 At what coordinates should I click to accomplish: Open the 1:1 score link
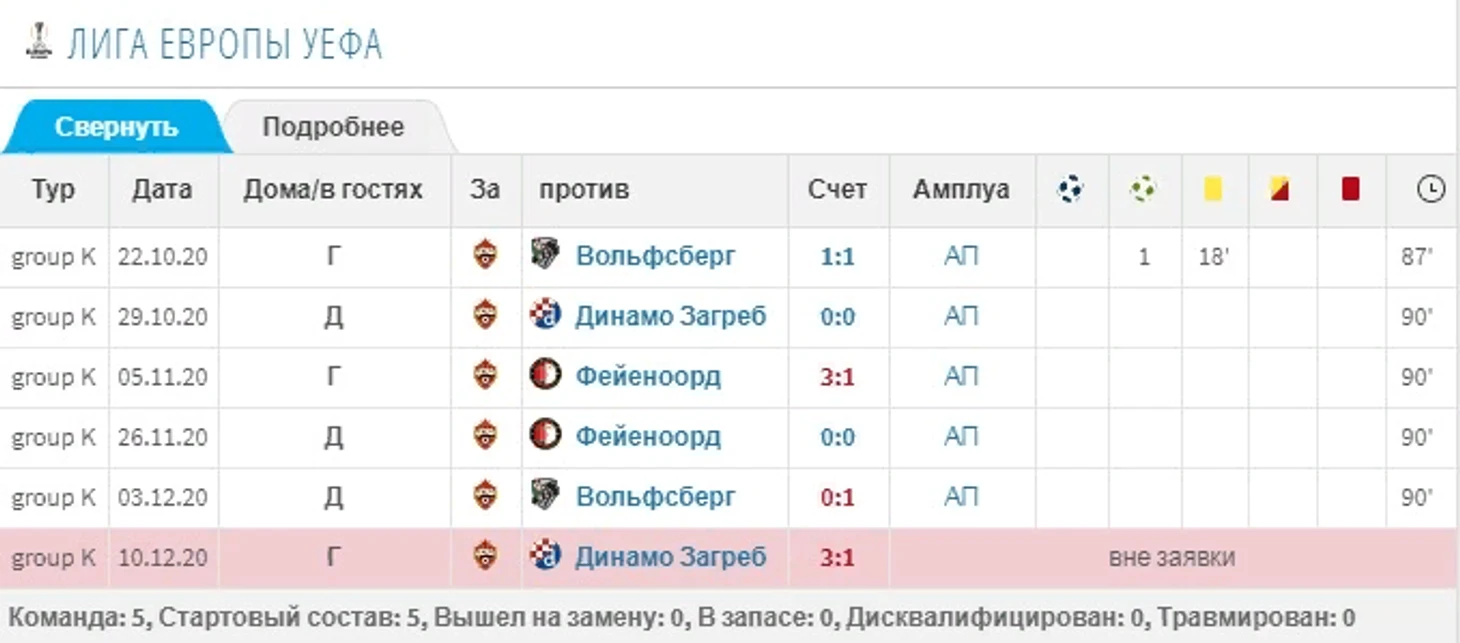pyautogui.click(x=838, y=257)
